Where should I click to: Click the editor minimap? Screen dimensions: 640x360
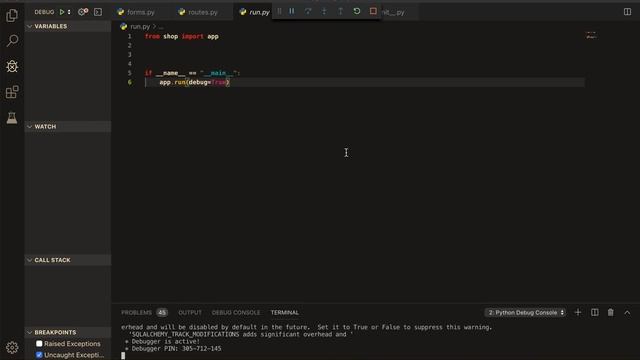click(x=591, y=36)
